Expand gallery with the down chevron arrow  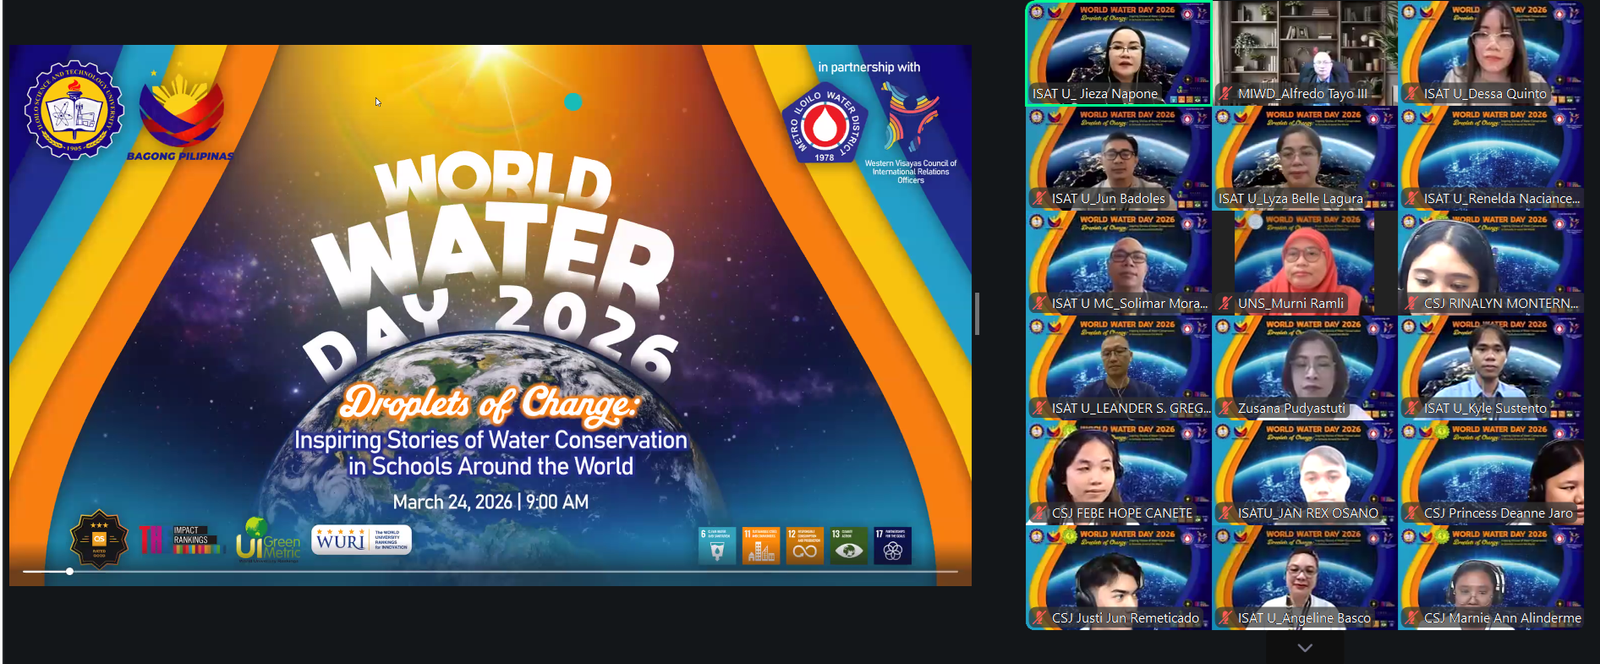pos(1304,648)
